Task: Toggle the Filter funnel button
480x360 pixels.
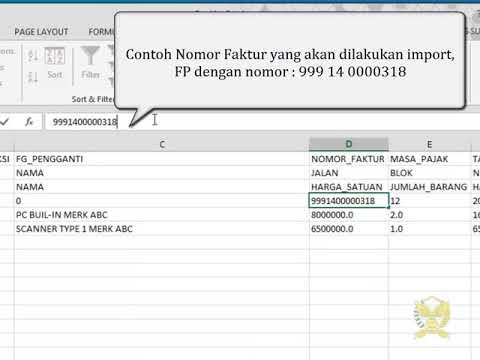Action: [x=90, y=63]
